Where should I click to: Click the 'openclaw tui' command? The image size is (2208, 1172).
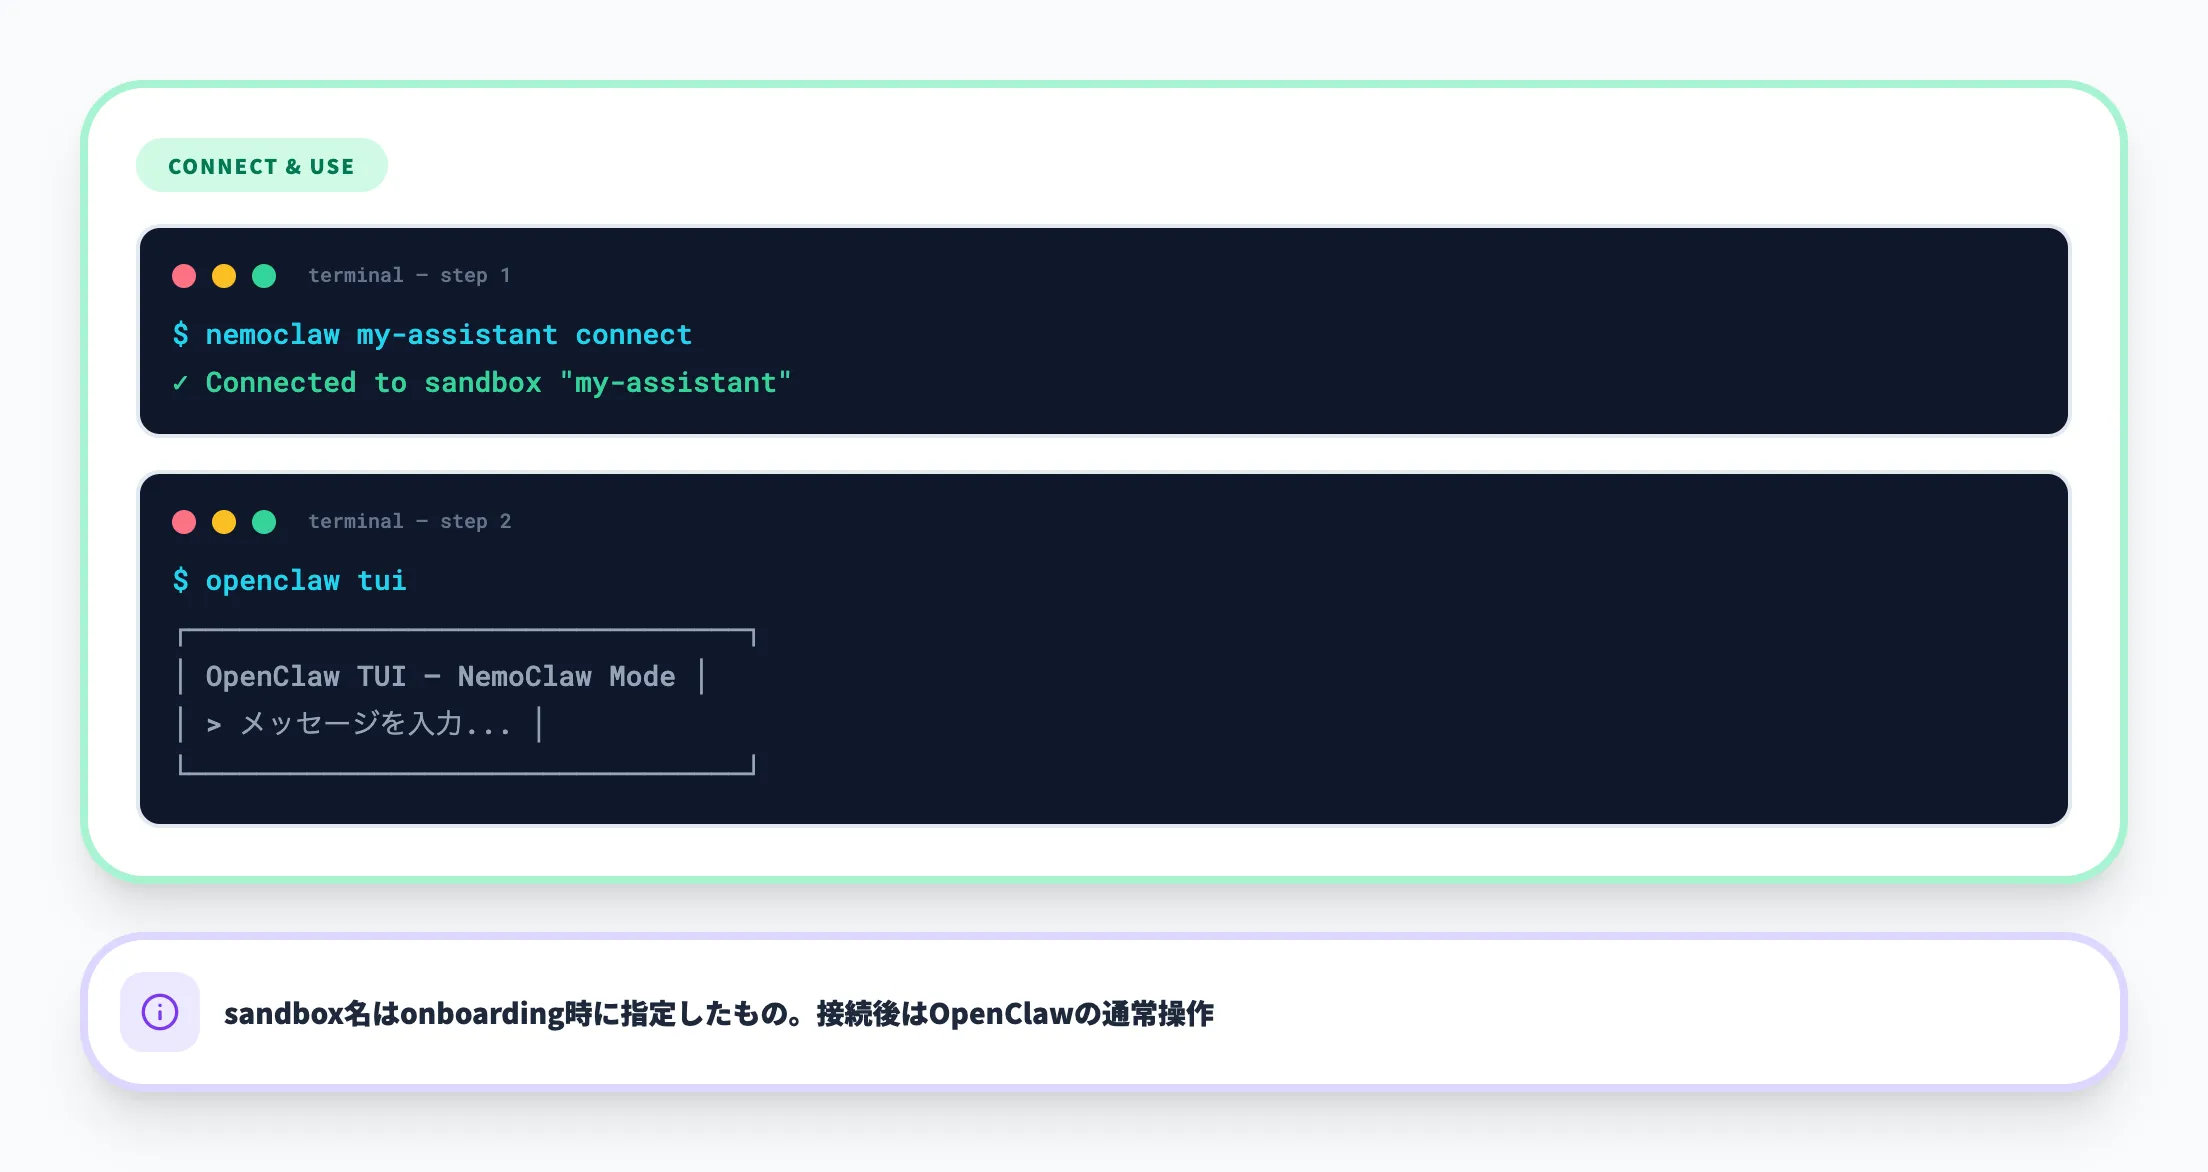tap(306, 580)
